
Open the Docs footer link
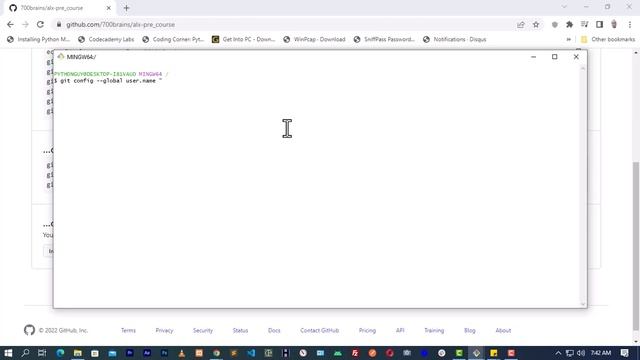(274, 330)
